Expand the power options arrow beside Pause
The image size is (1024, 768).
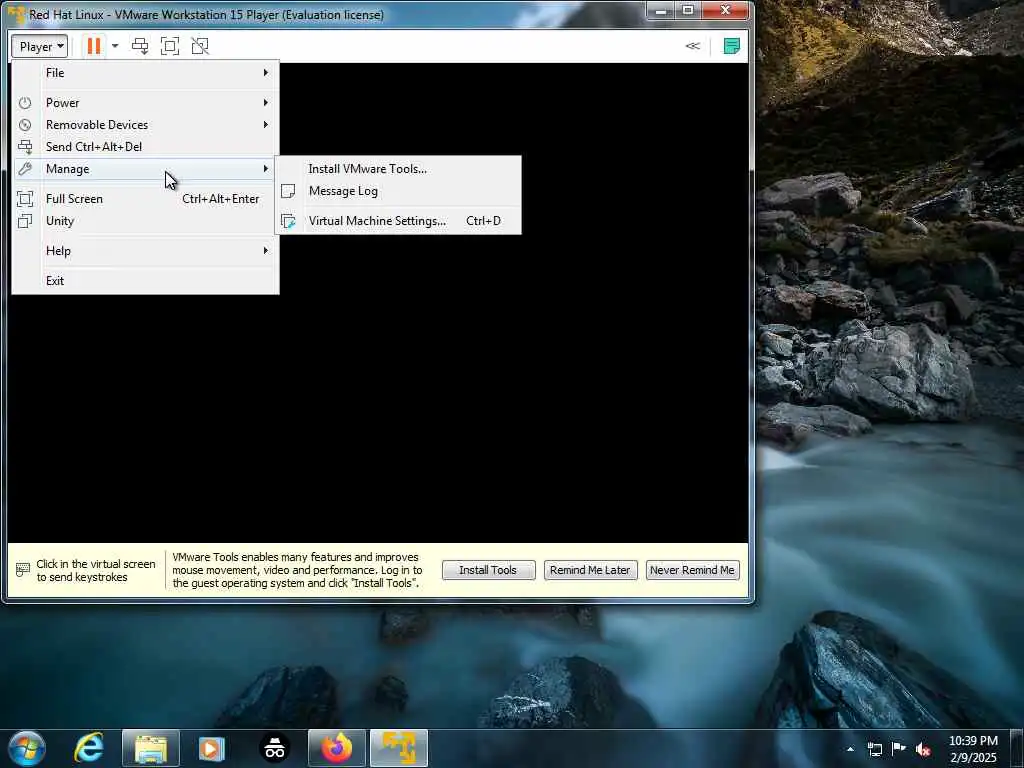[x=115, y=46]
